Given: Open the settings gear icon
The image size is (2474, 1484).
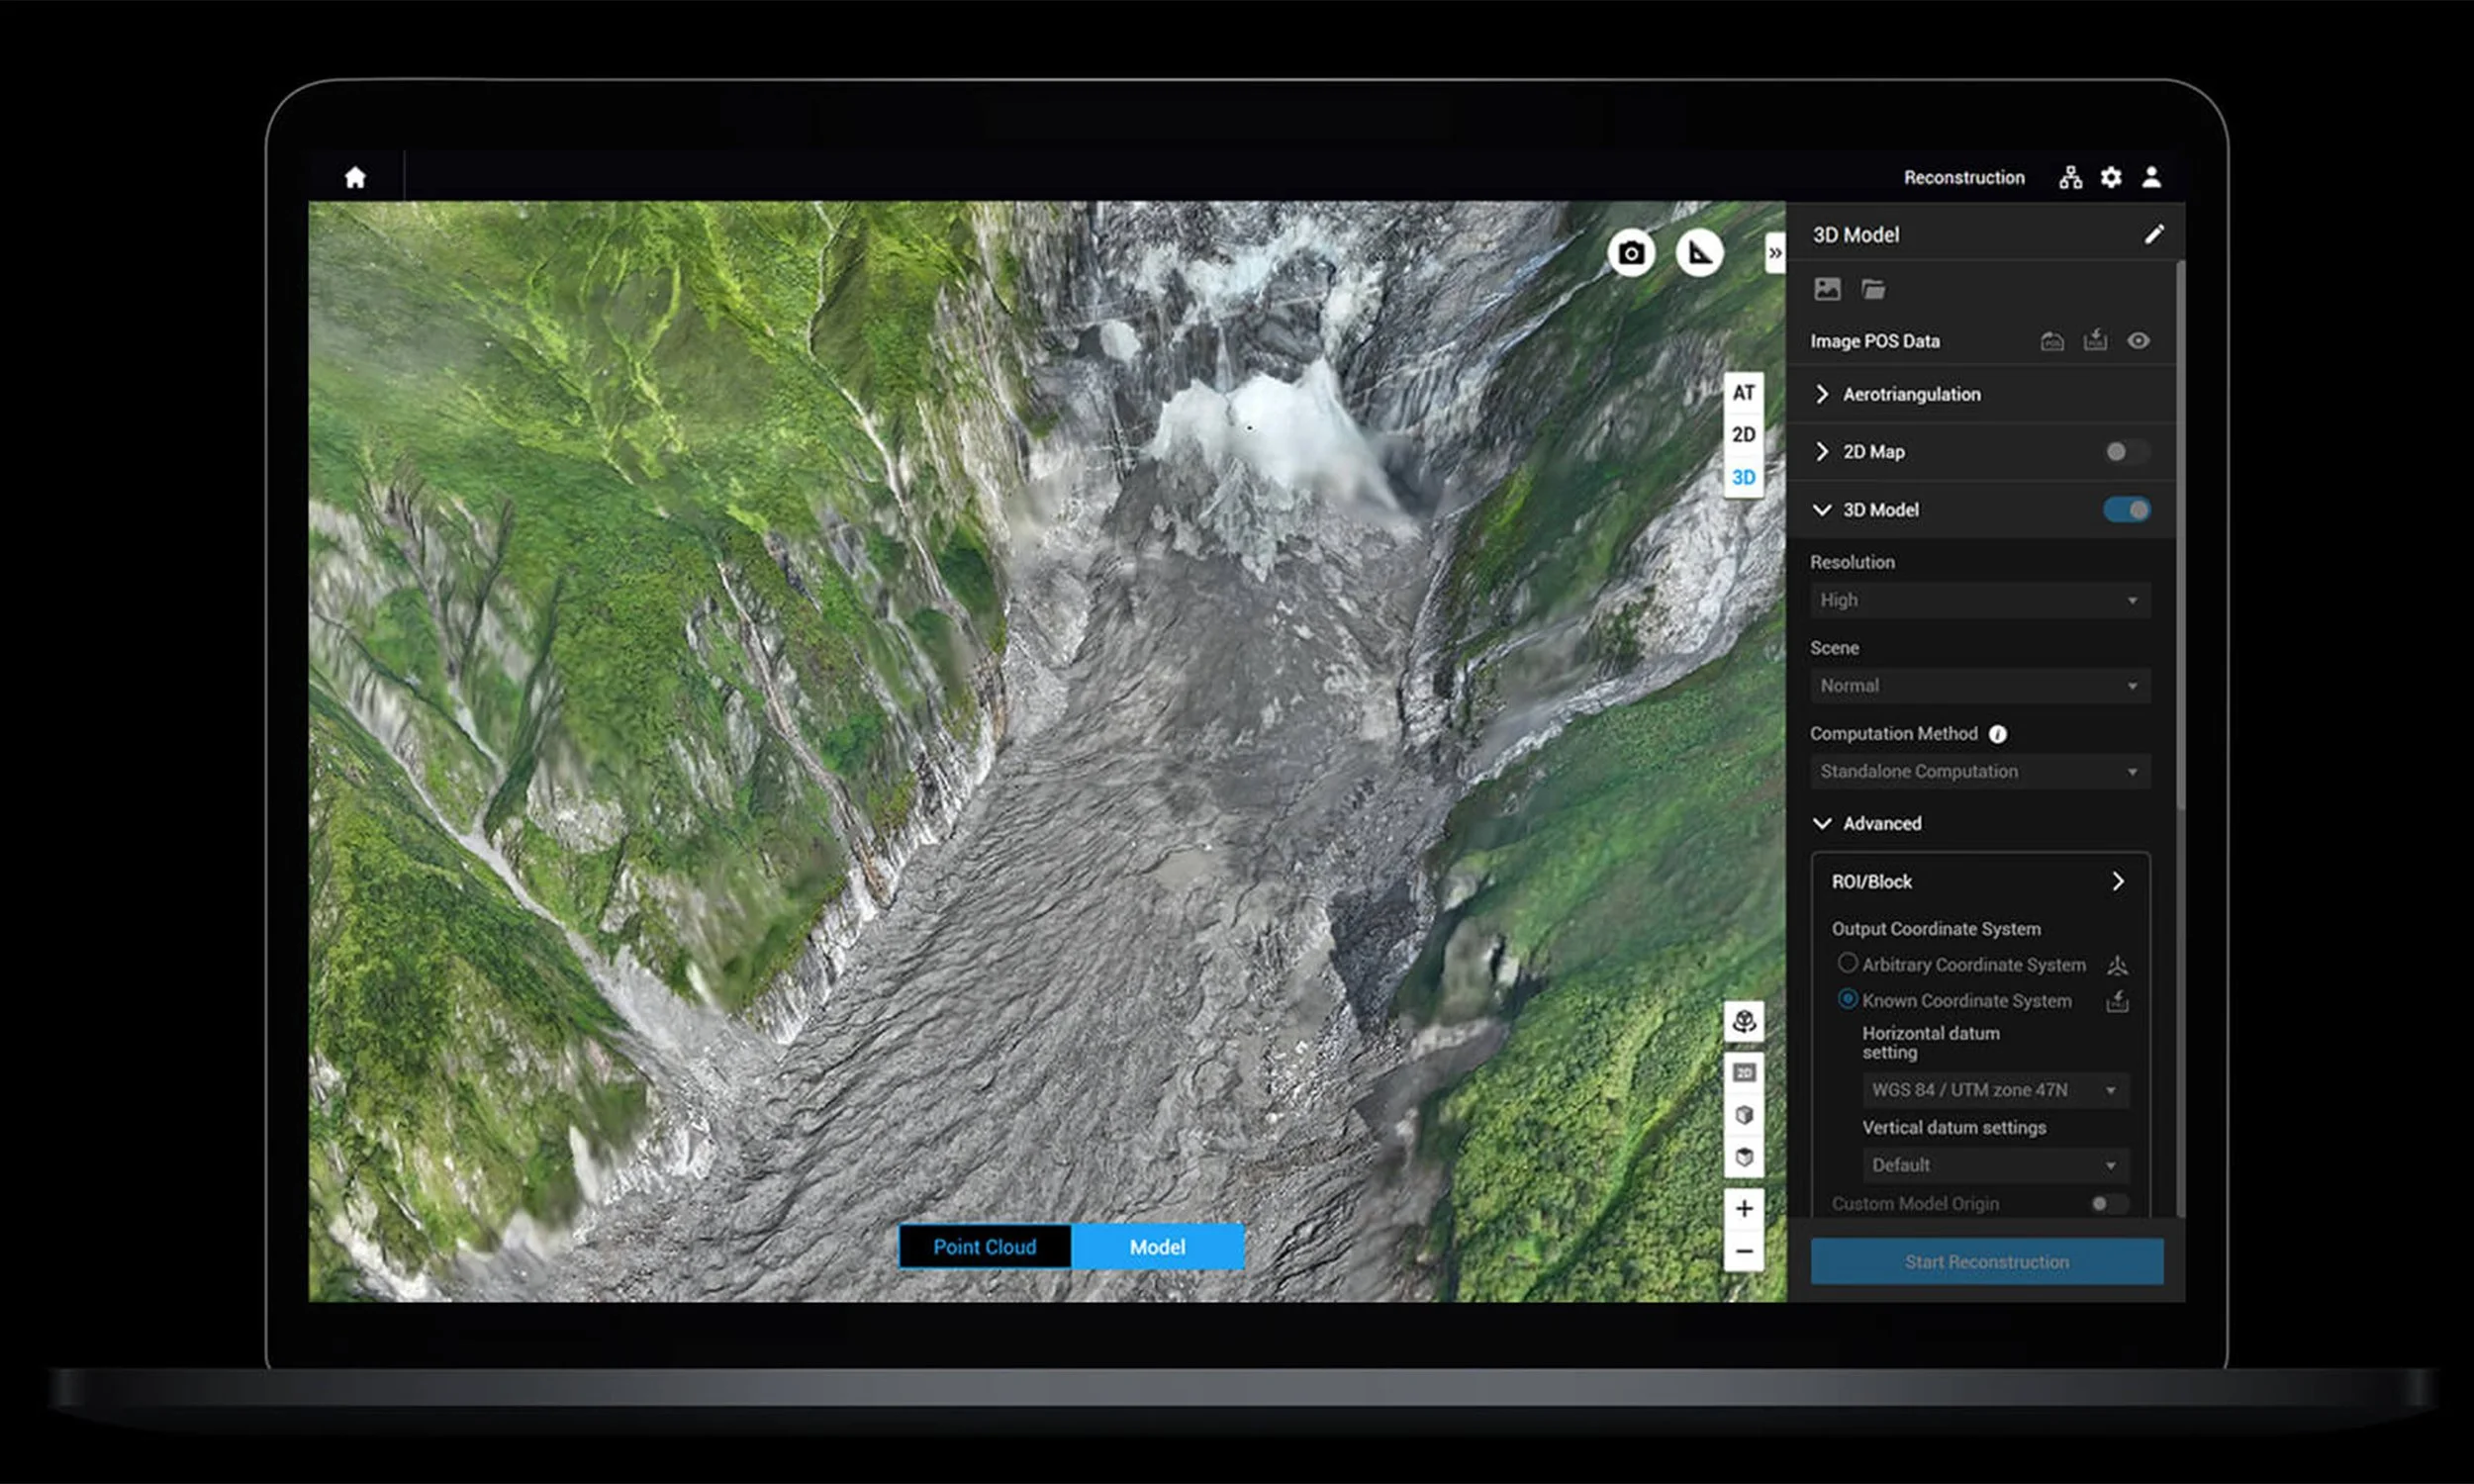Looking at the screenshot, I should [x=2110, y=178].
